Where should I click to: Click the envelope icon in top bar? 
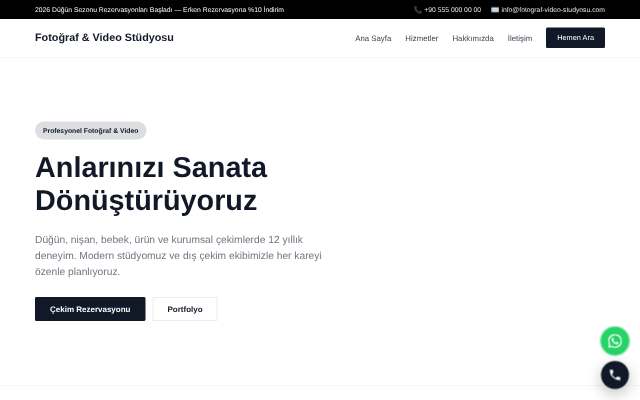coord(495,10)
